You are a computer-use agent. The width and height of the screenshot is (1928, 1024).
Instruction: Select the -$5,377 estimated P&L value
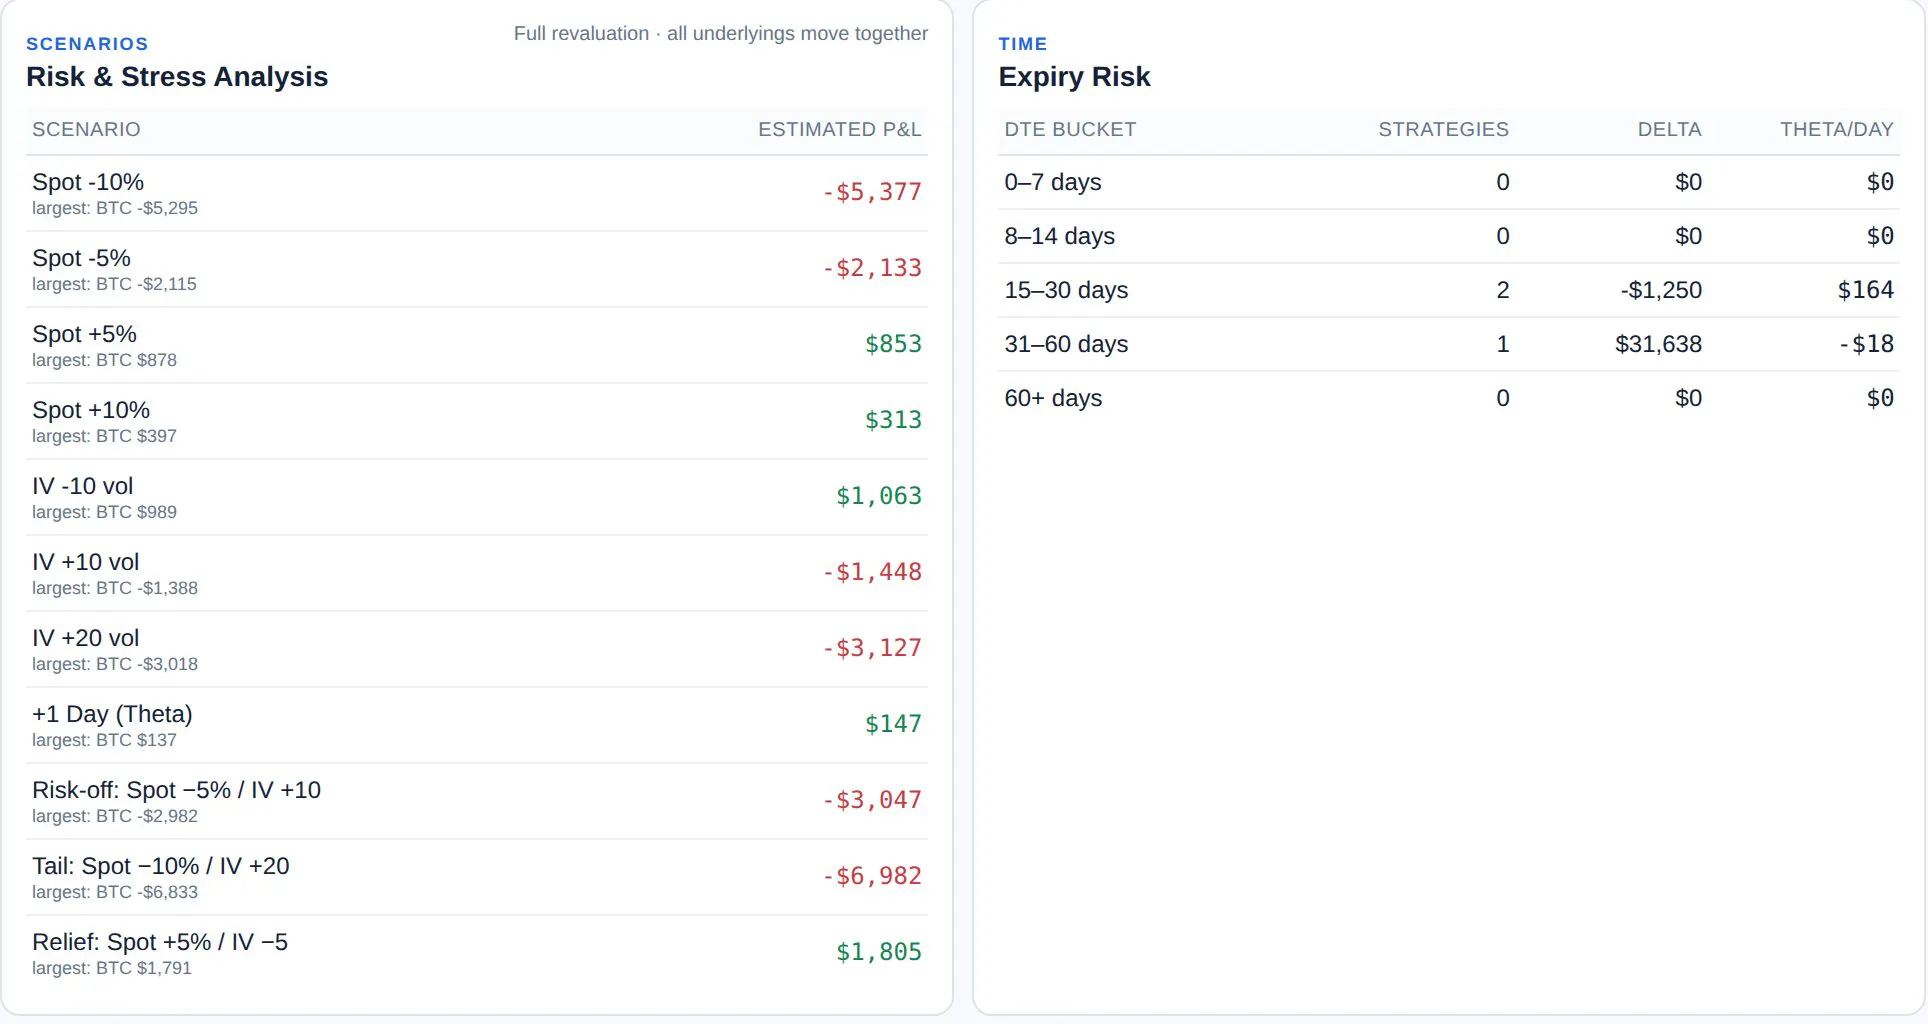(x=871, y=192)
